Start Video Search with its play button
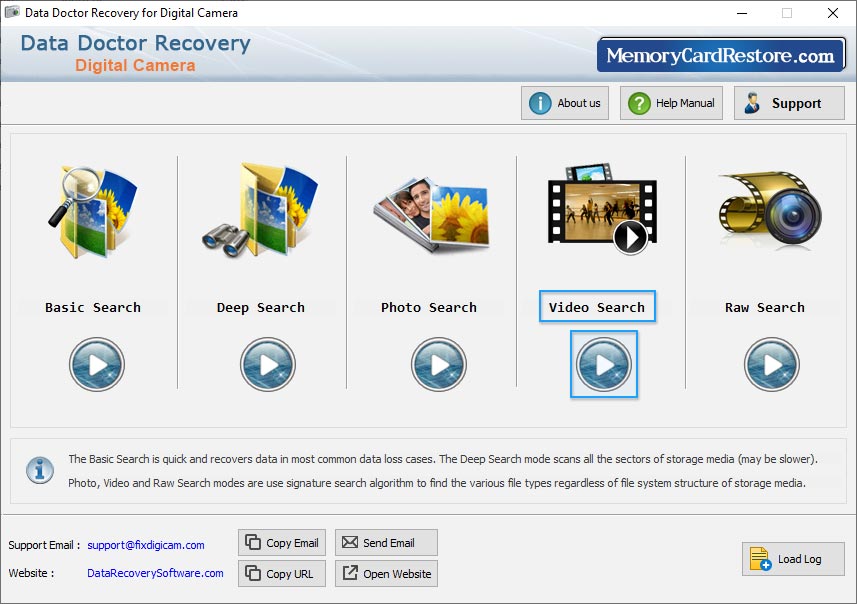The image size is (857, 604). coord(604,365)
